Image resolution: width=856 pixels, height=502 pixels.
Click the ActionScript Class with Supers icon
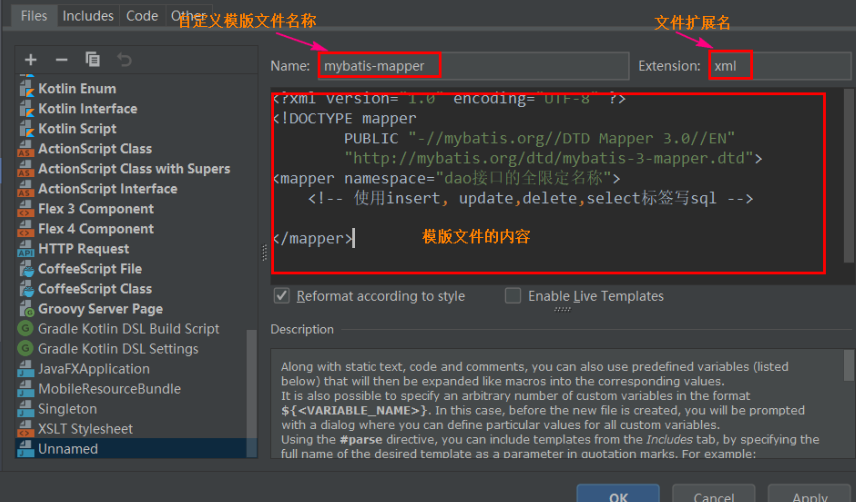(26, 169)
